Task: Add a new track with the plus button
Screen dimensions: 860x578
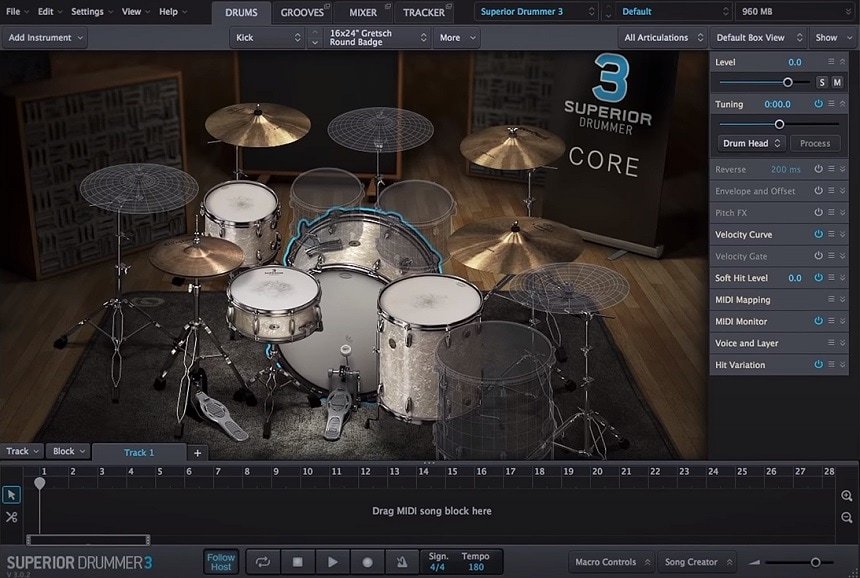Action: pyautogui.click(x=197, y=452)
